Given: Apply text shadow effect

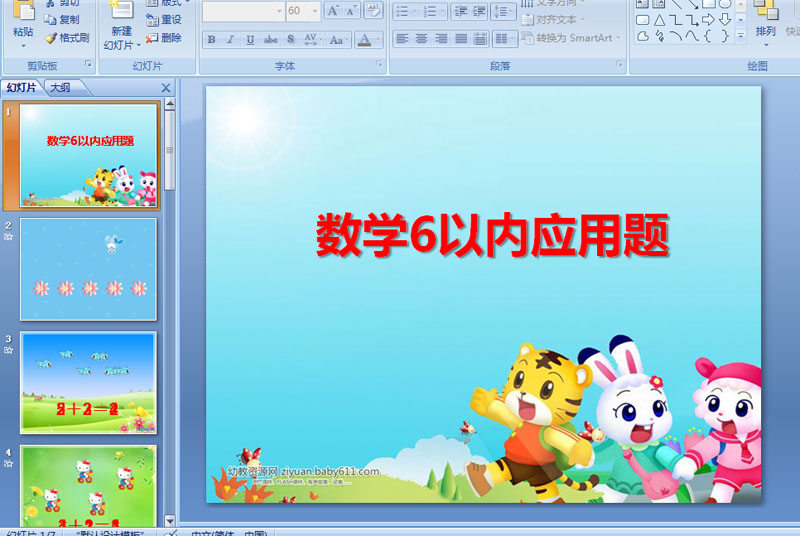Looking at the screenshot, I should pos(290,40).
